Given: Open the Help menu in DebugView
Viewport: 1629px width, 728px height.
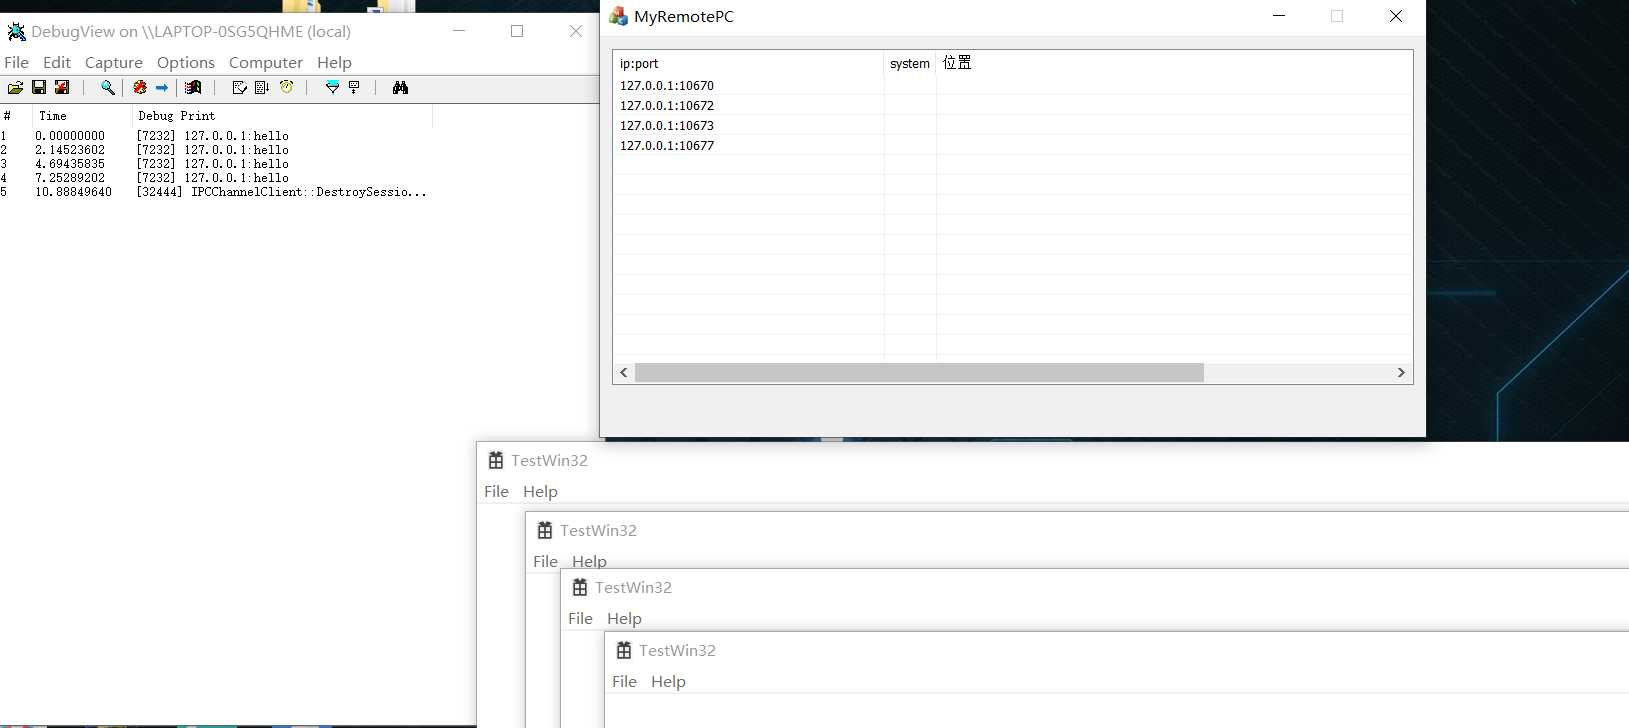Looking at the screenshot, I should (x=335, y=62).
